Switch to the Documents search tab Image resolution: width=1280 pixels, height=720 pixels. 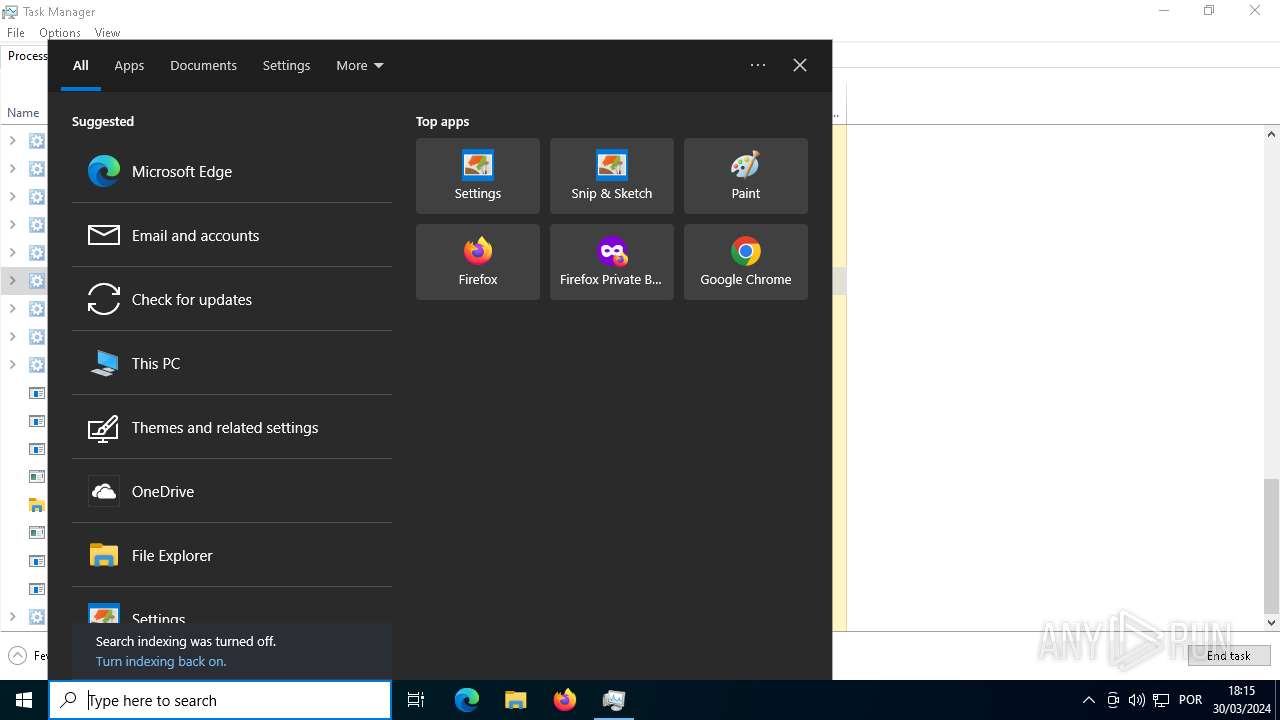point(203,65)
